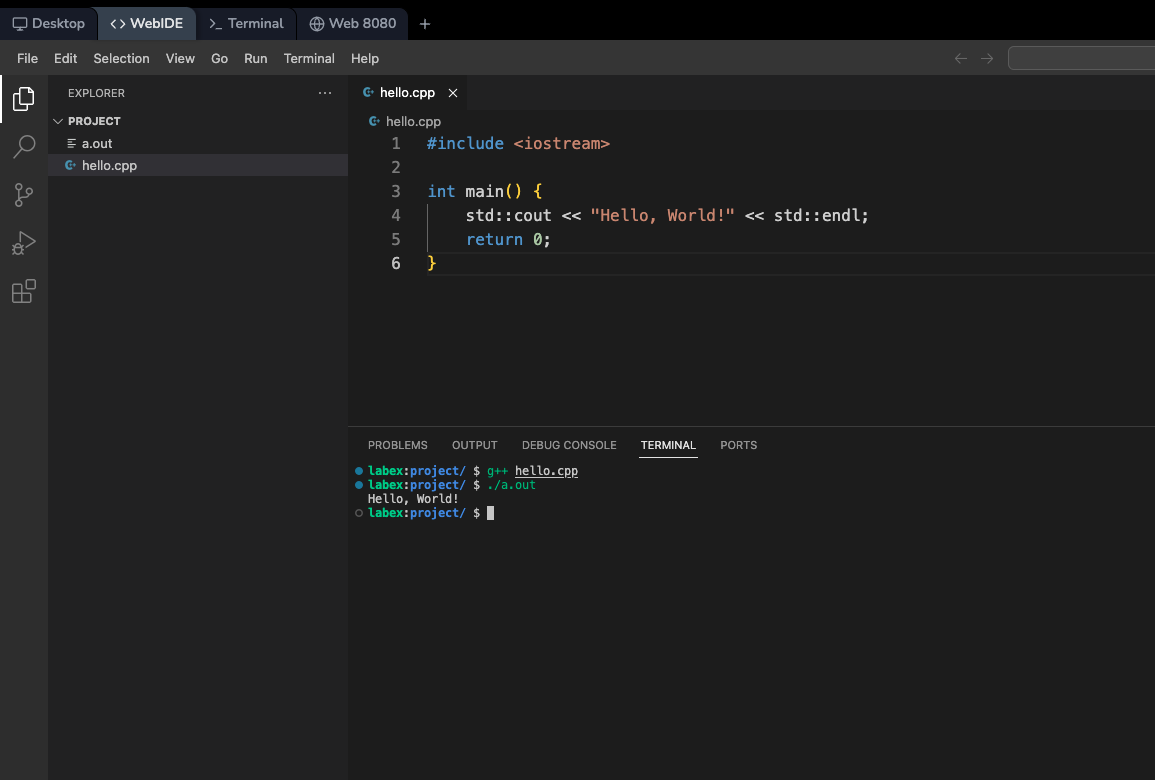Viewport: 1155px width, 780px height.
Task: Select hello.cpp in the file explorer
Action: click(x=198, y=166)
